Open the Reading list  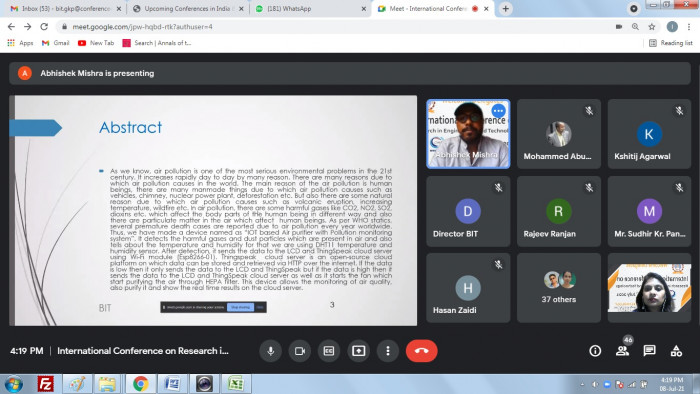coord(671,43)
